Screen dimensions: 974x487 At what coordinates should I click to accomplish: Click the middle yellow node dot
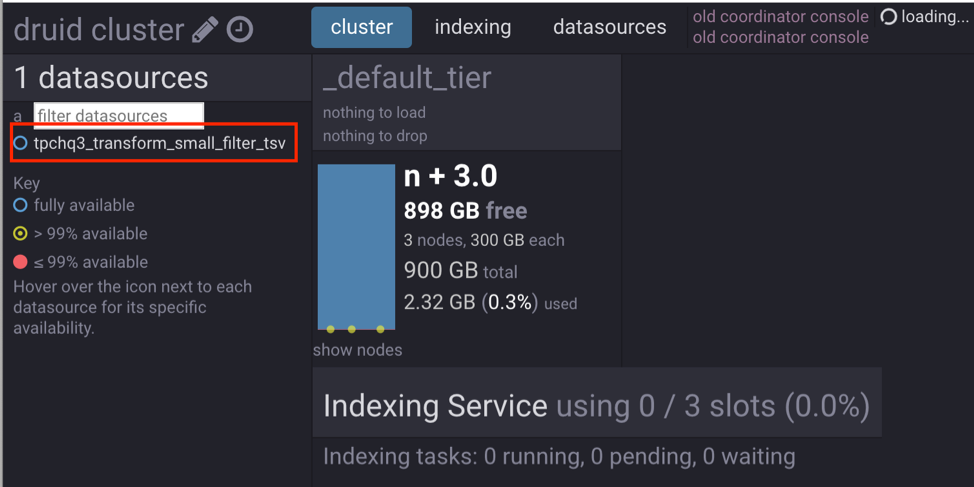pos(352,329)
